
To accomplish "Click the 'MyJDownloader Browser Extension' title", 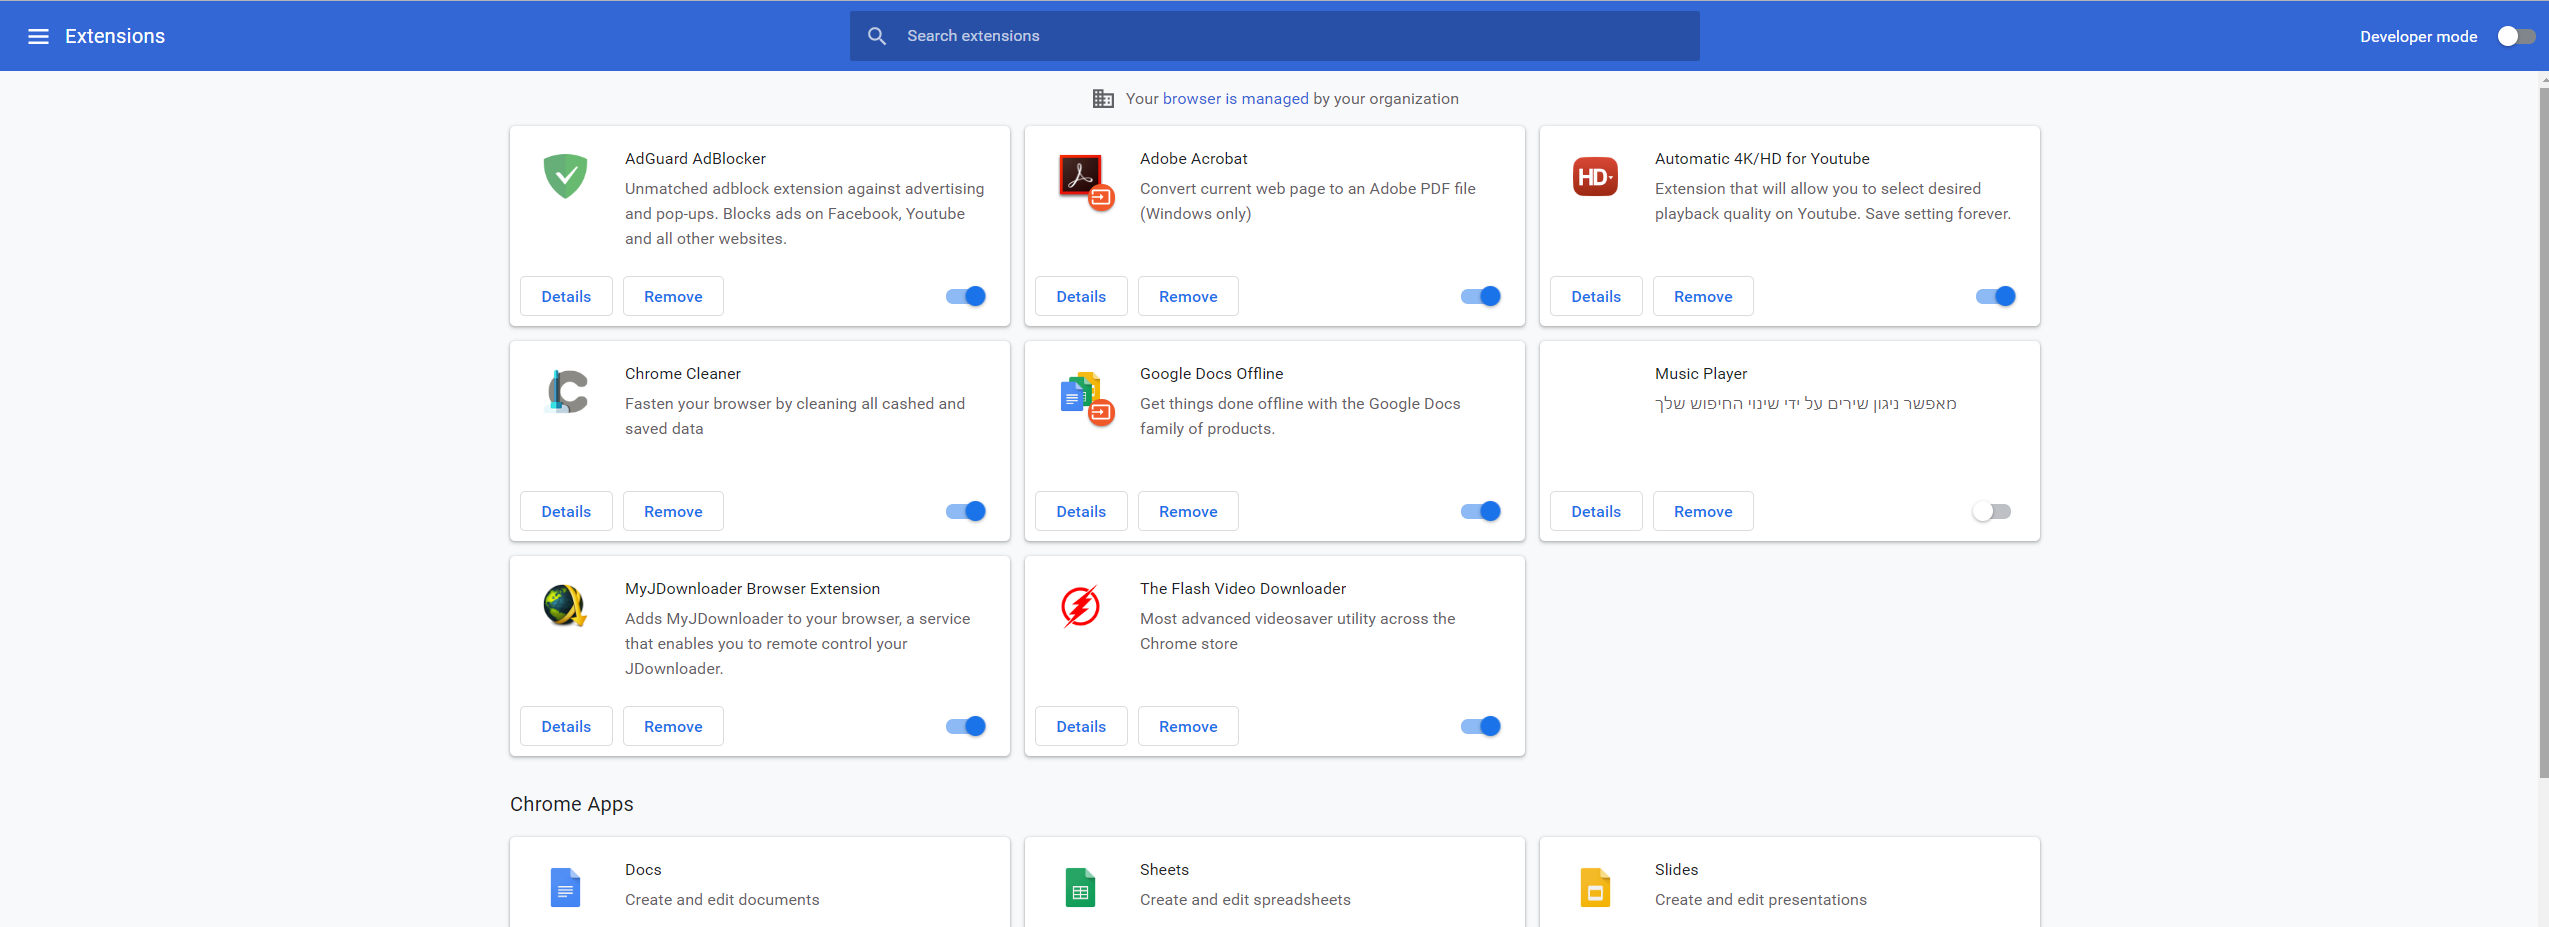I will click(x=752, y=588).
